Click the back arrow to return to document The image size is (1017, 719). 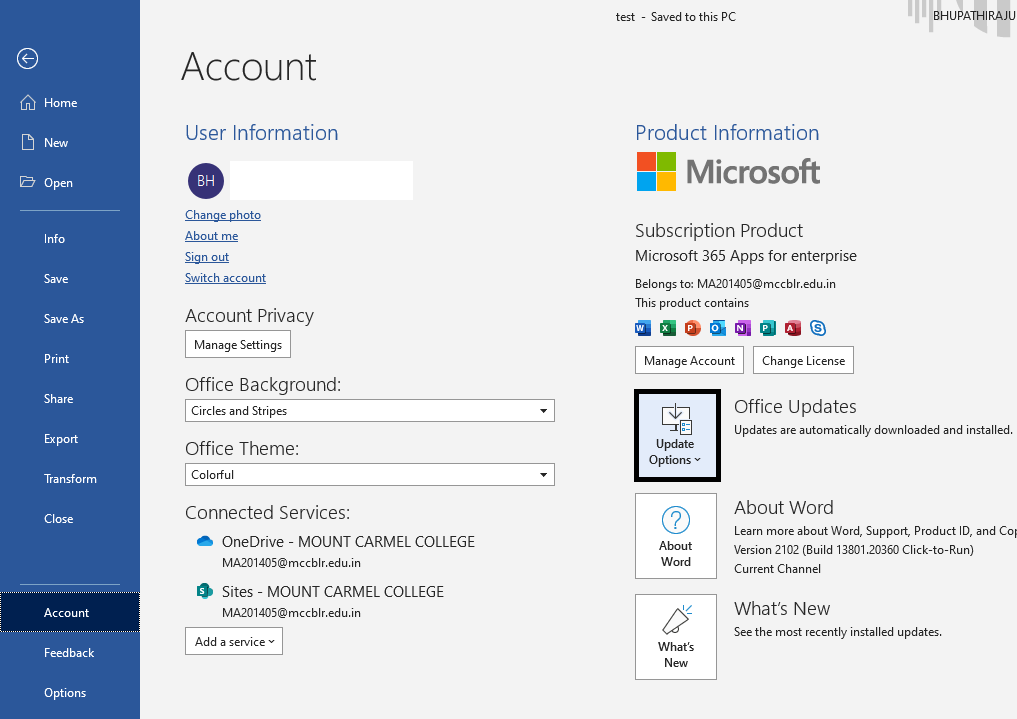pyautogui.click(x=27, y=58)
